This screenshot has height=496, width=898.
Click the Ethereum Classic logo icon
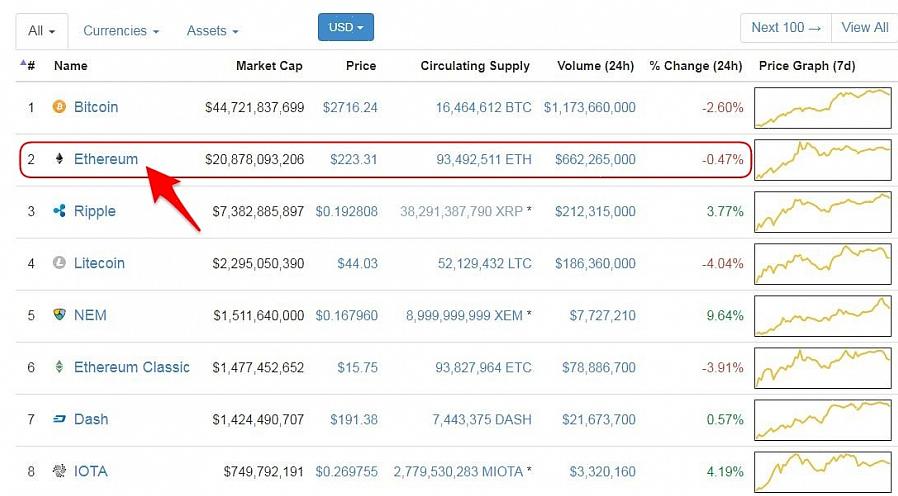(x=59, y=367)
